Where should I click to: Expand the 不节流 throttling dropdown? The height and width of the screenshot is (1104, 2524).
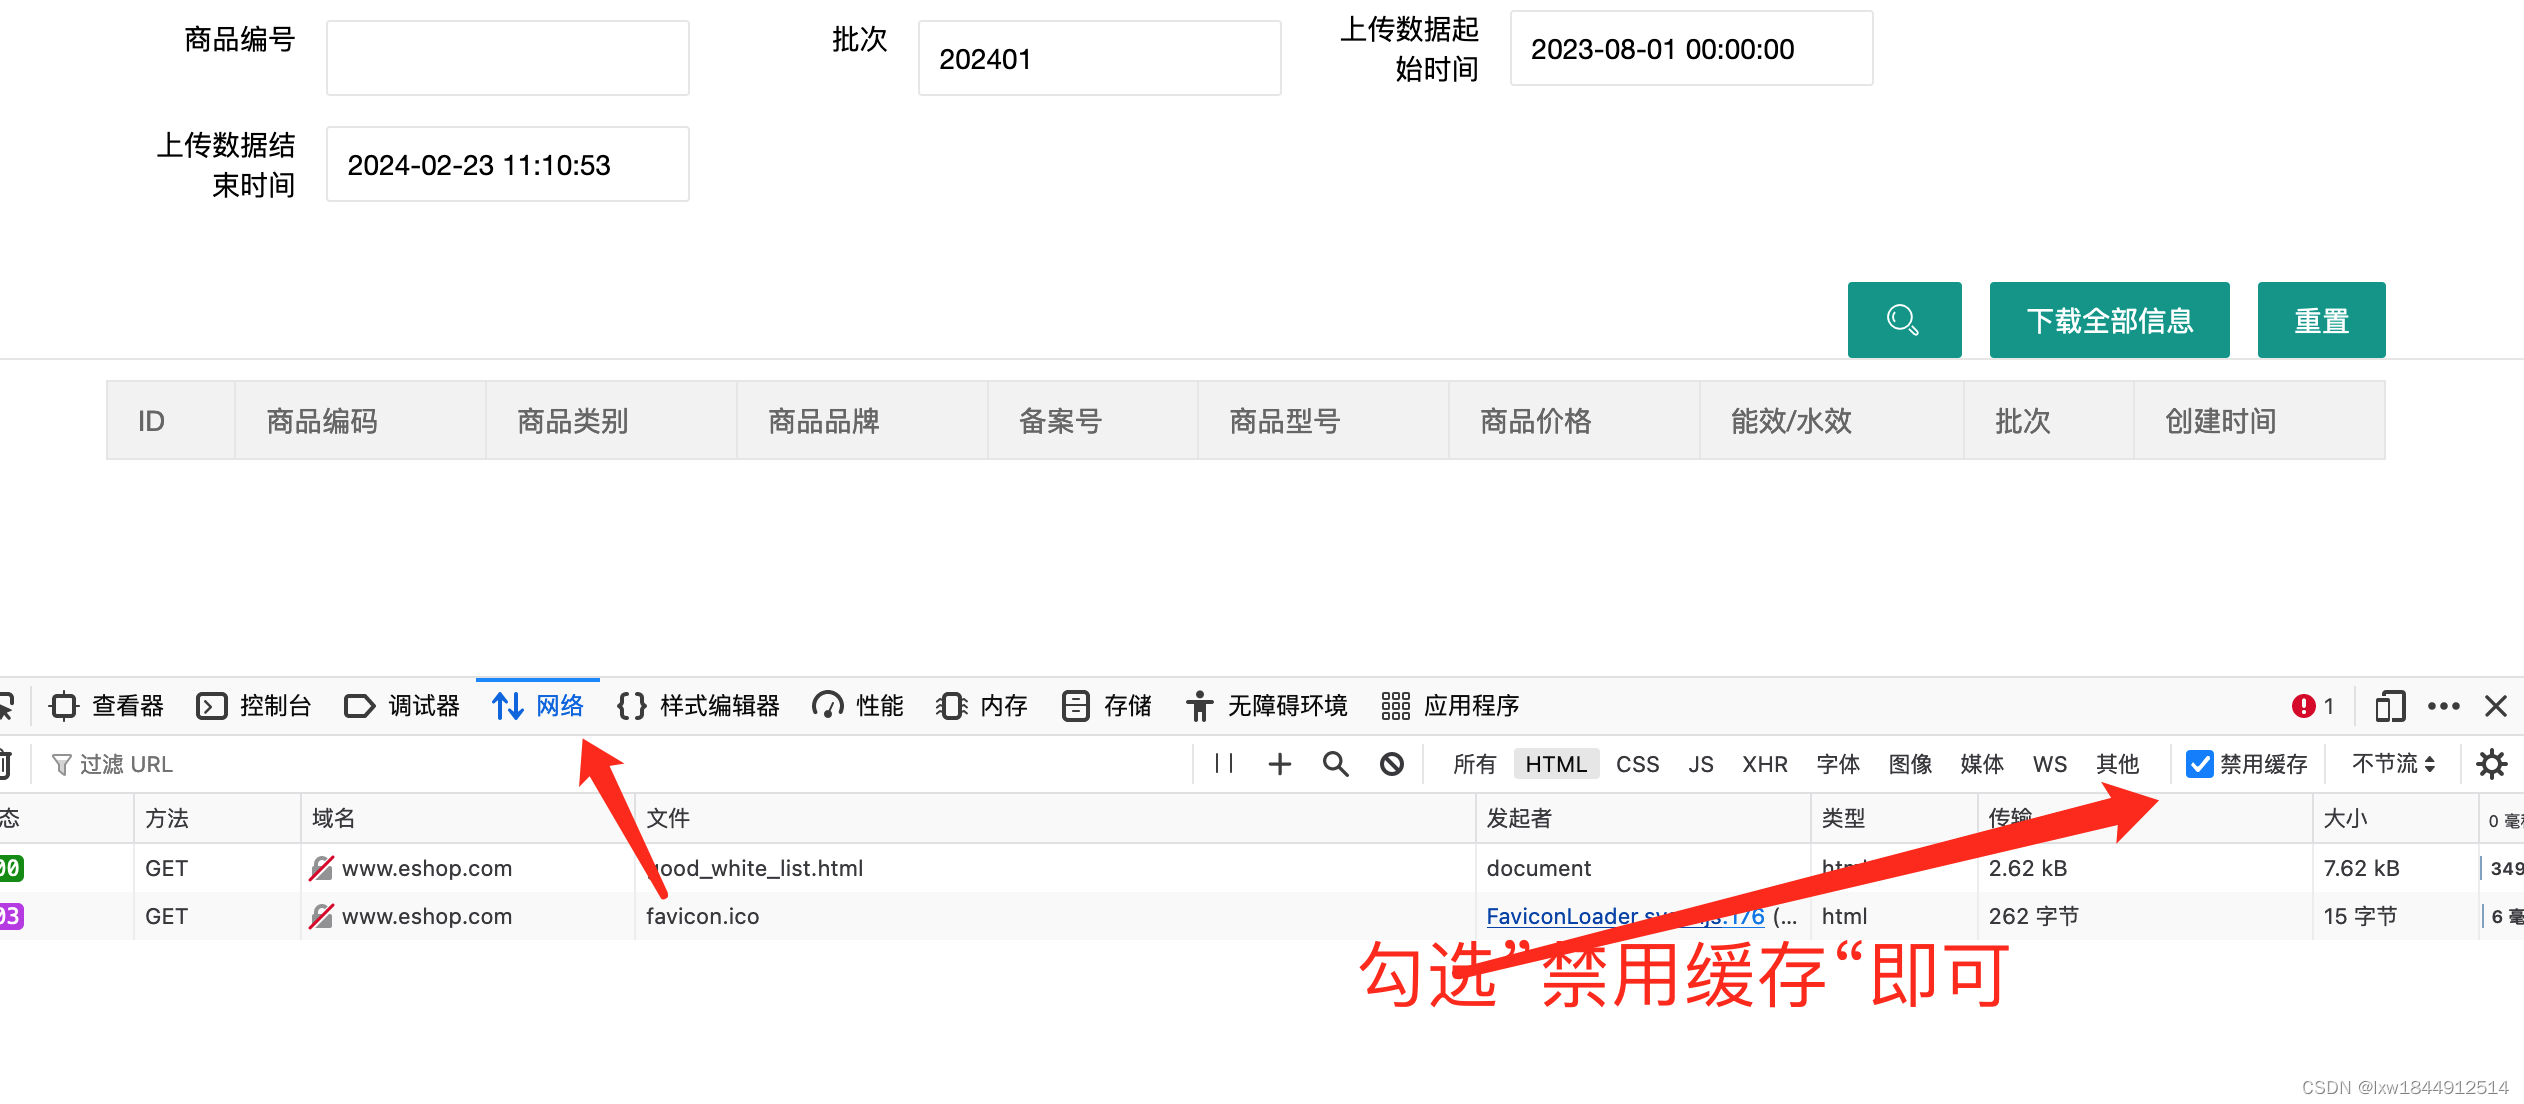click(2393, 764)
